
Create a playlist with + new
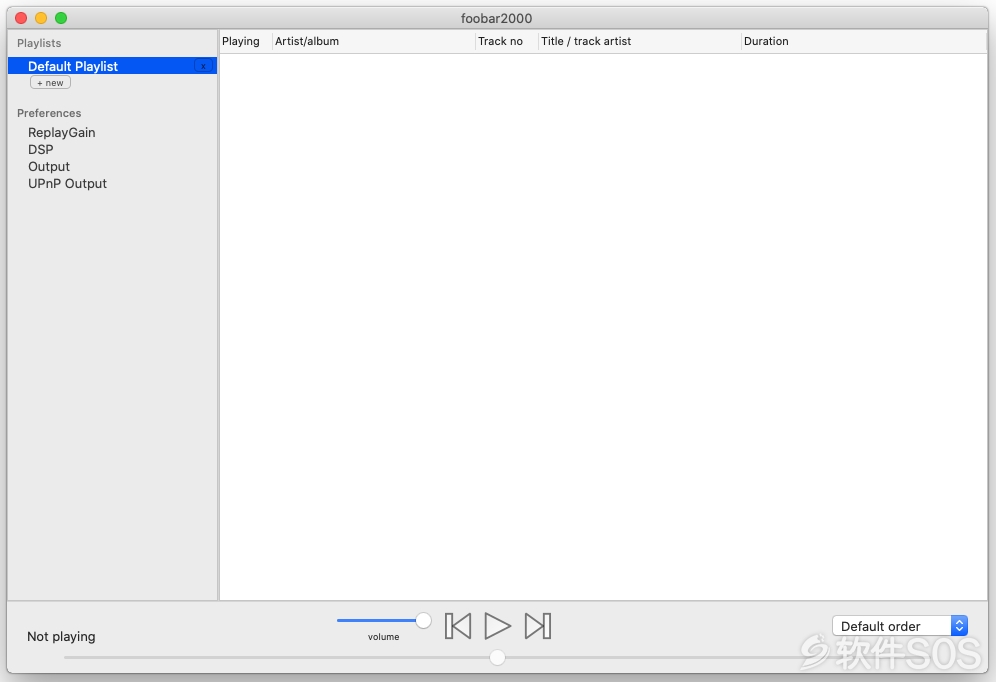(x=50, y=83)
